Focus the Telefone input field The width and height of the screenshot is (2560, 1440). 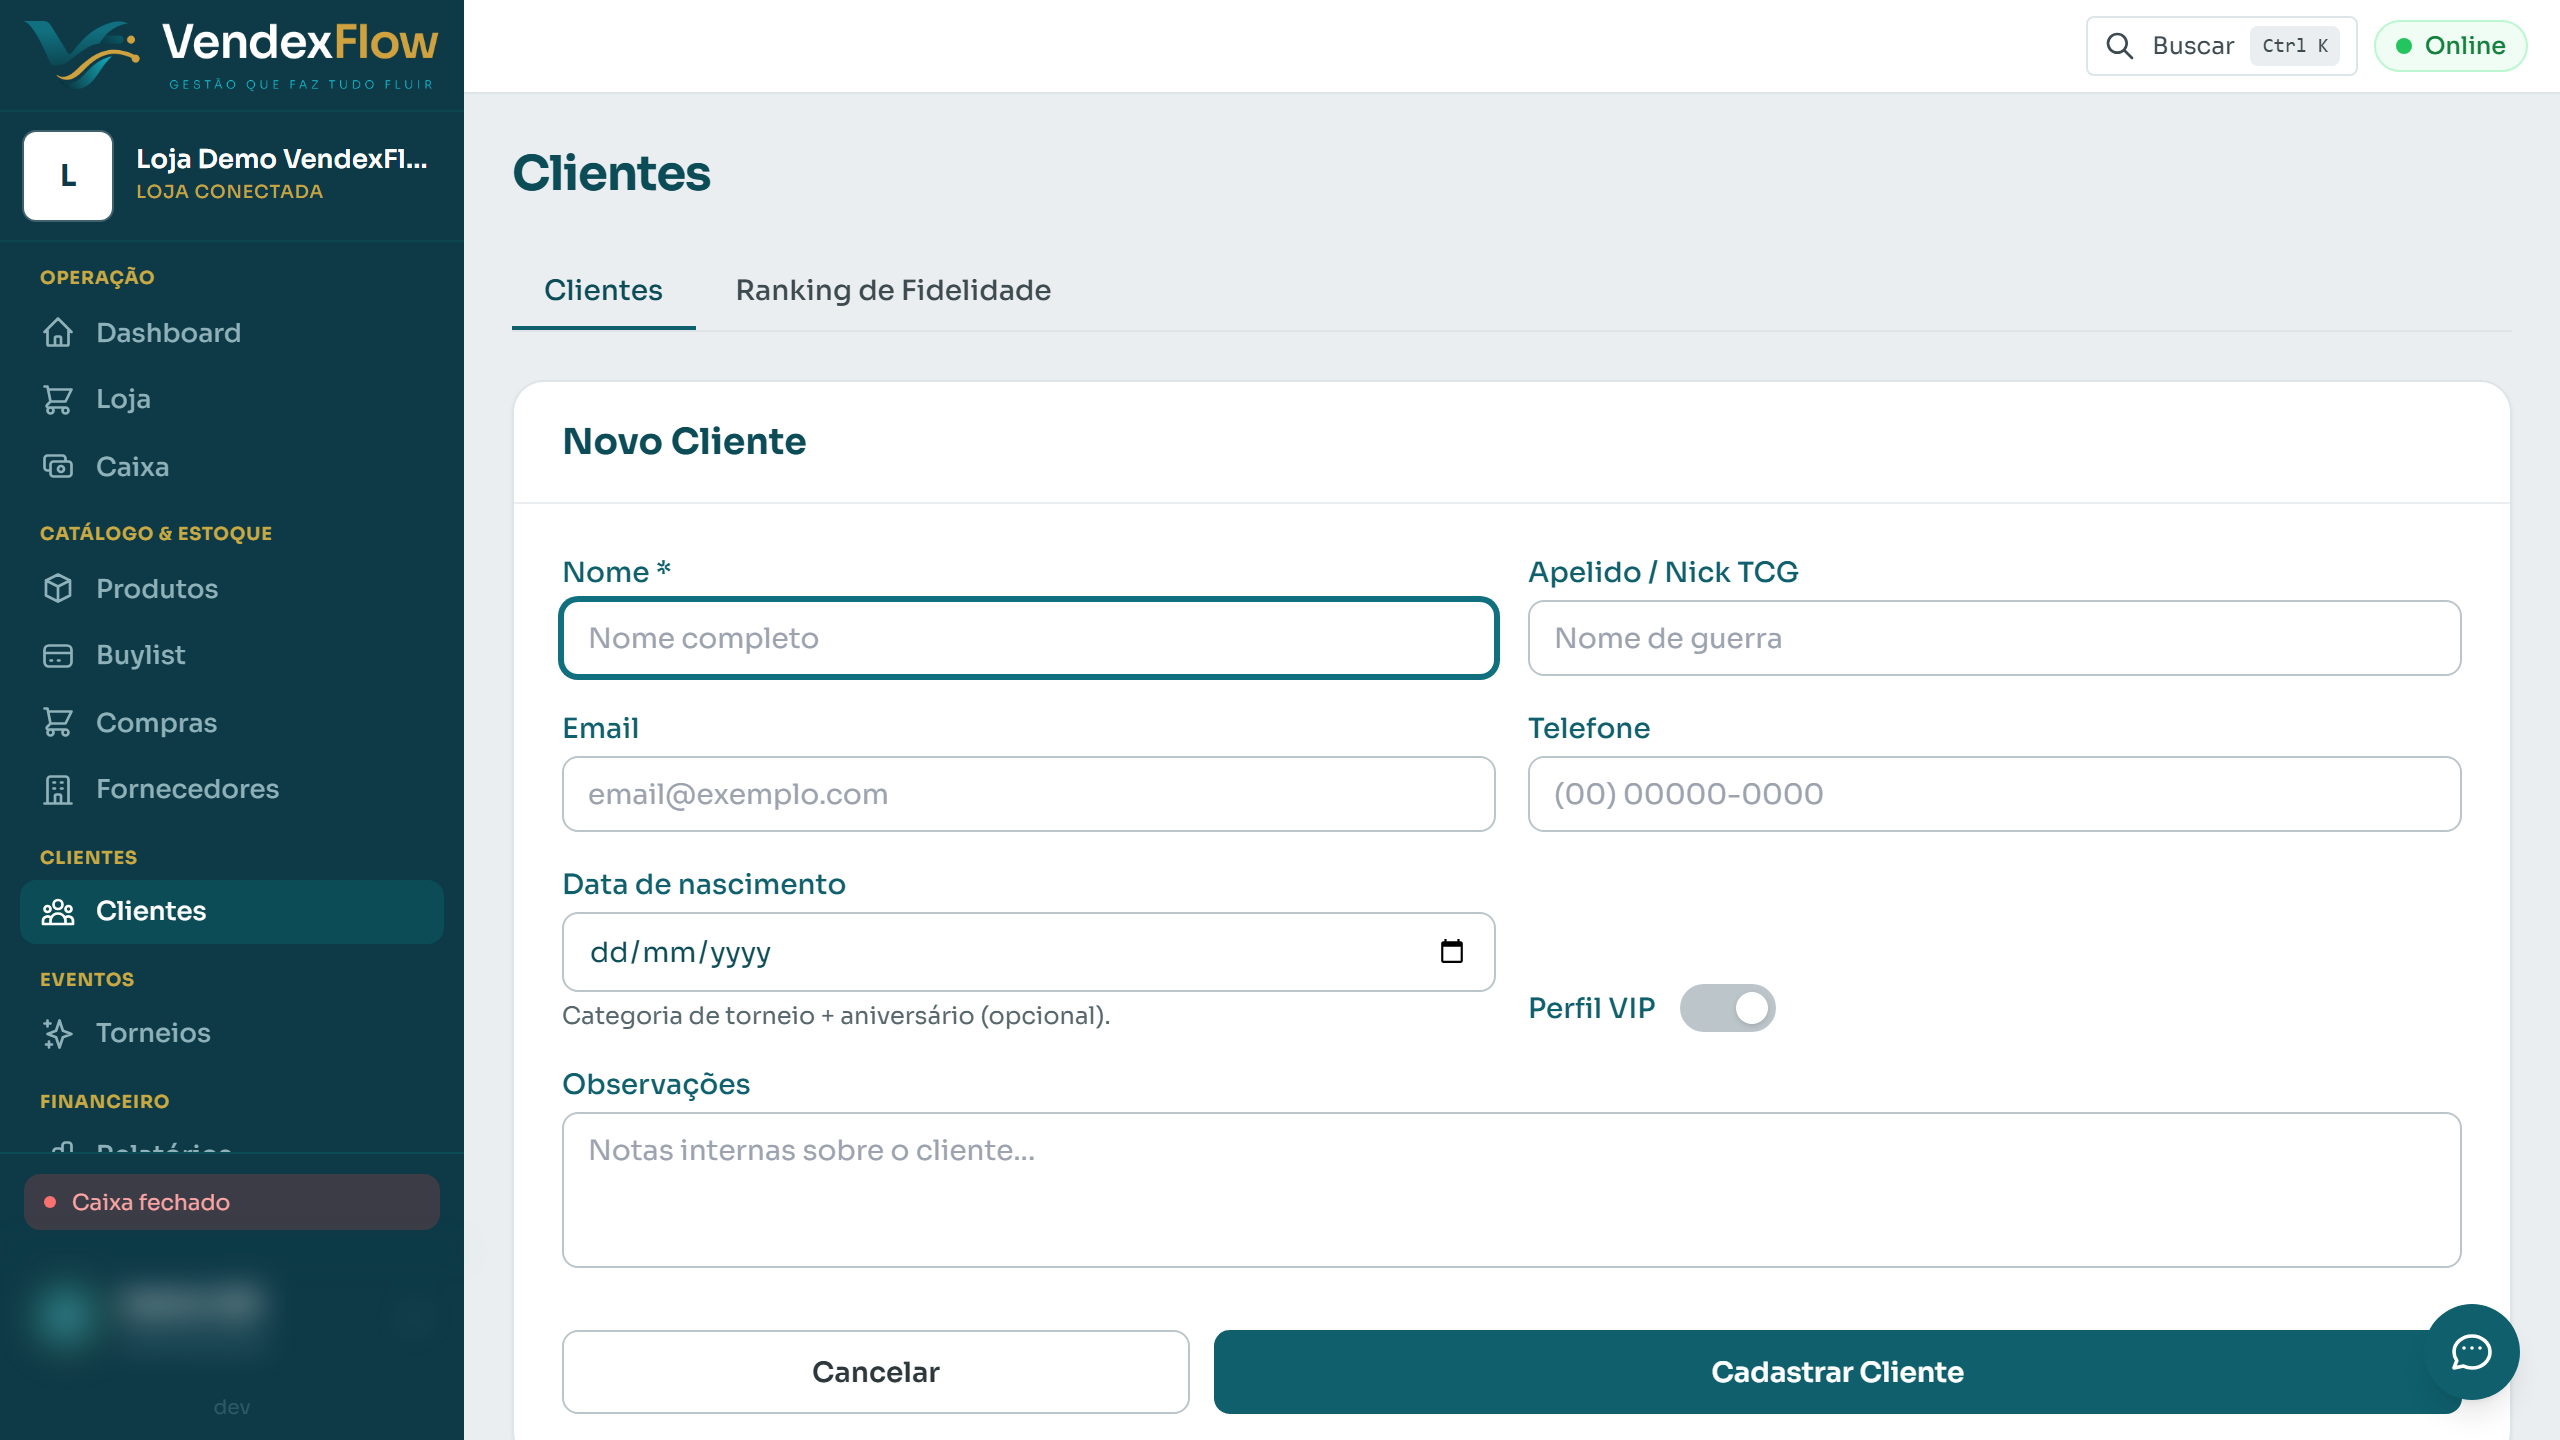(1994, 794)
